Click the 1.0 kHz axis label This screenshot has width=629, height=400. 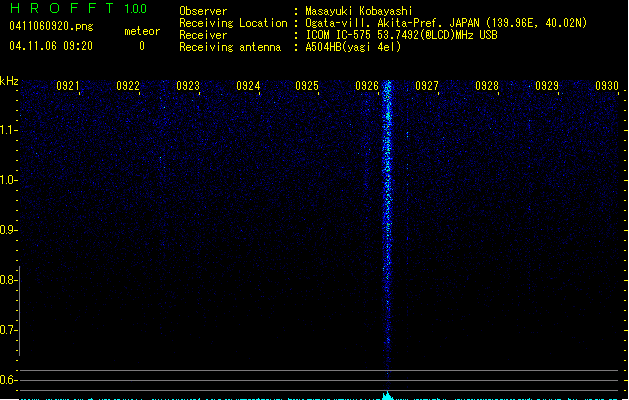click(x=8, y=180)
